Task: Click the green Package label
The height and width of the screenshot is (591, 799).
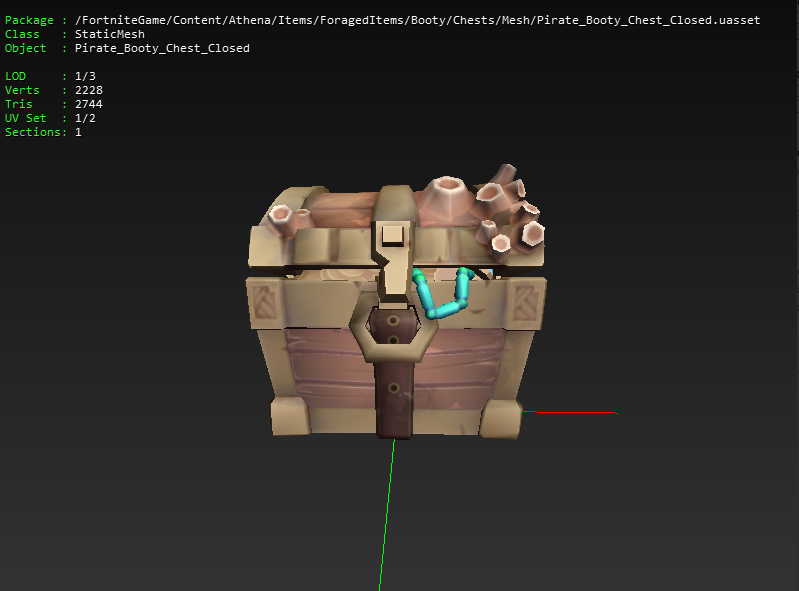Action: [29, 20]
